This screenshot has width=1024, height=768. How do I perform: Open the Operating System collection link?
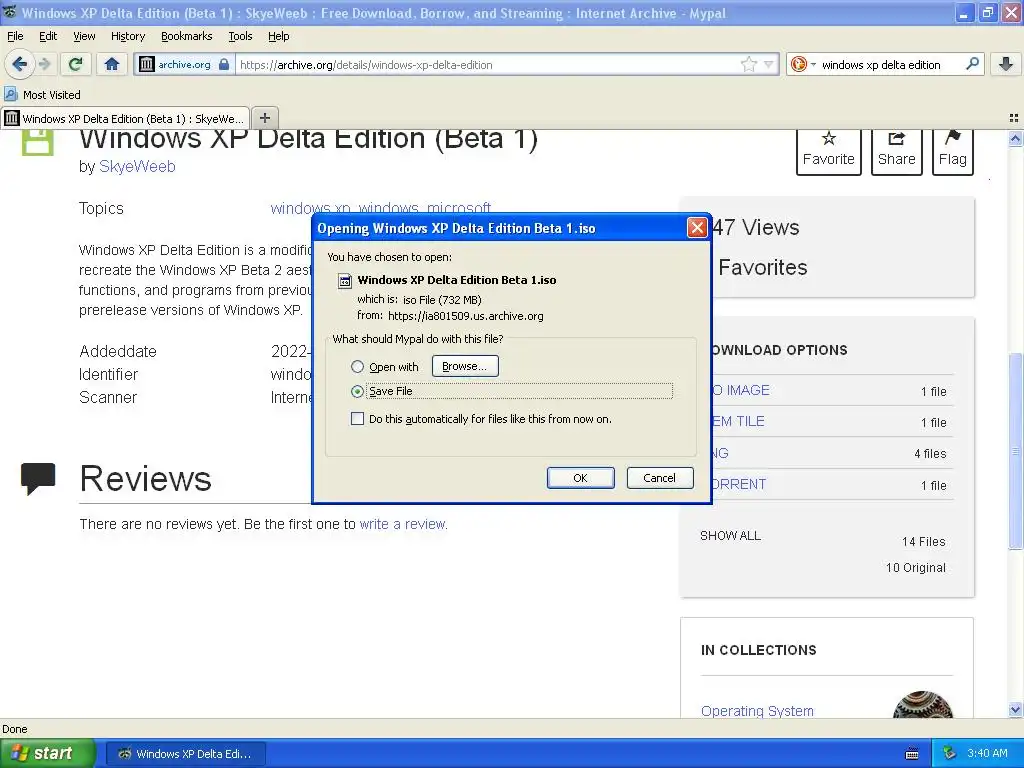point(757,711)
